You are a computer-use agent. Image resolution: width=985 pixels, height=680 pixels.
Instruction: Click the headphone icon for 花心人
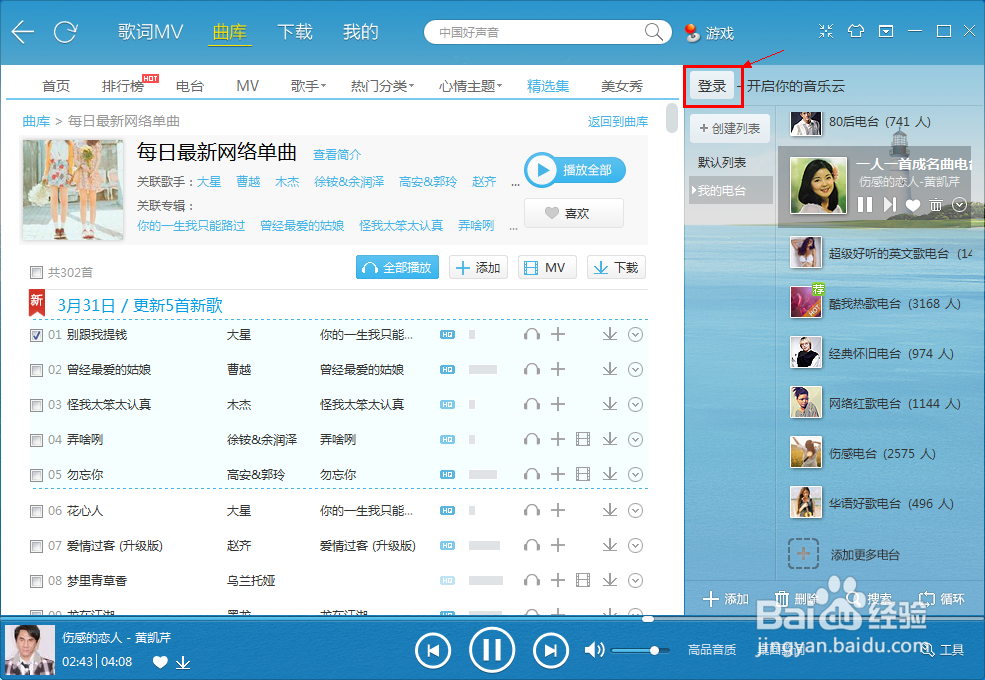tap(531, 510)
